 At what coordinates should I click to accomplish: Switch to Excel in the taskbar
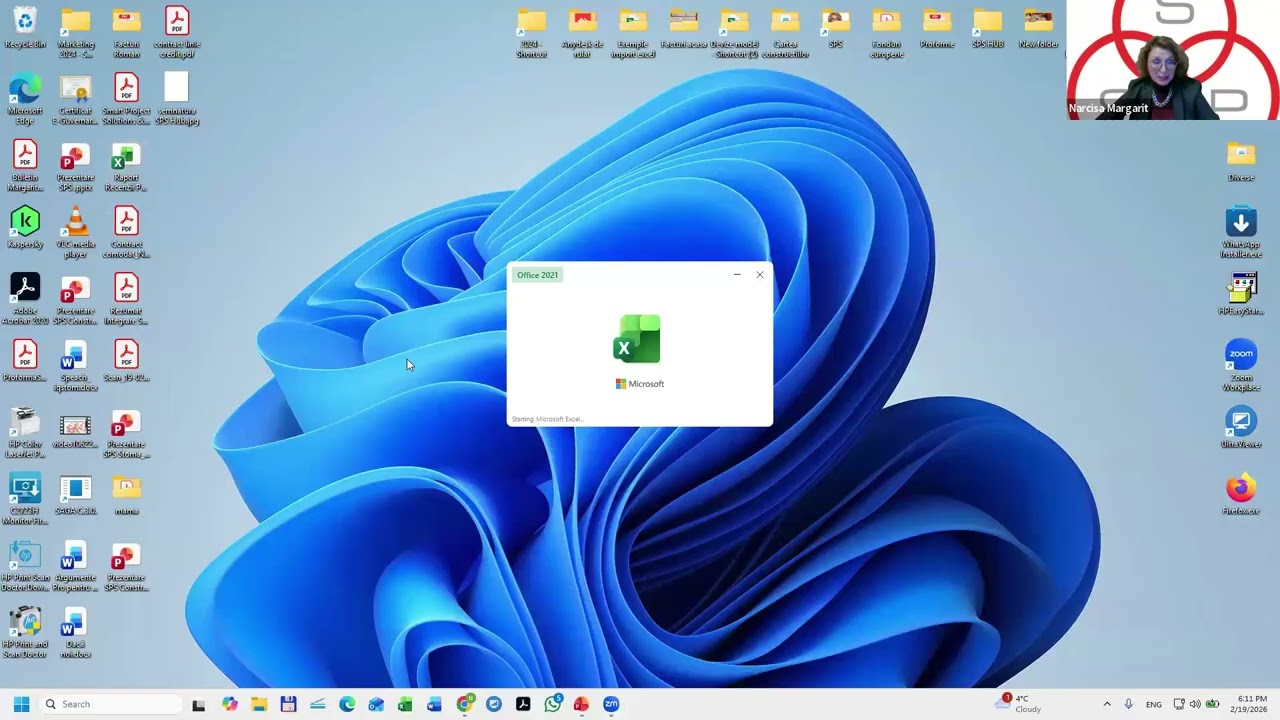pos(405,704)
